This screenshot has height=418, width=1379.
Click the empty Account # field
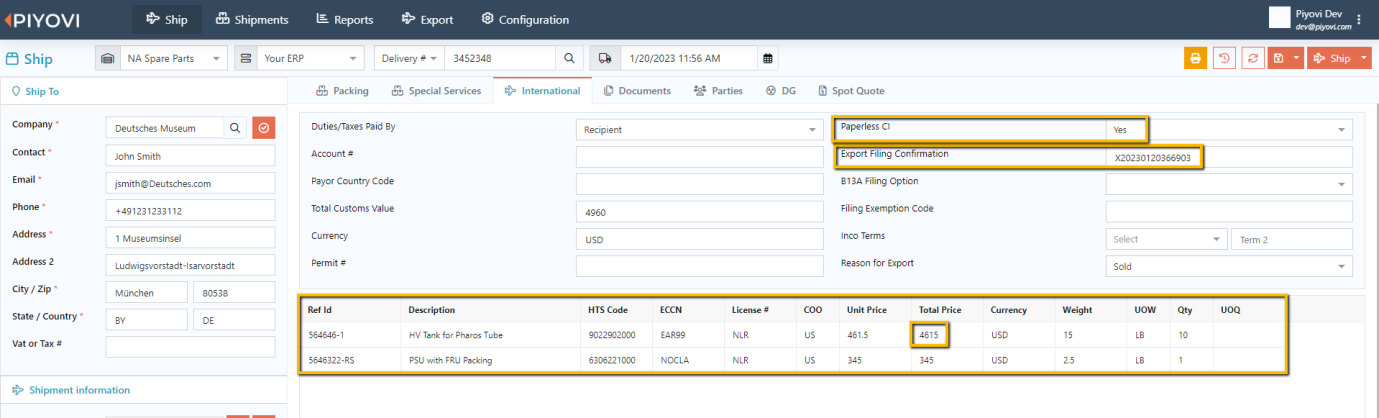pos(699,156)
